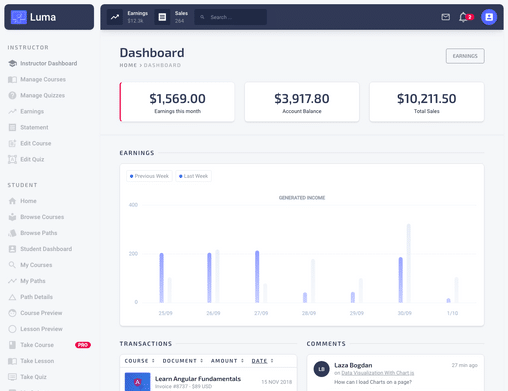Click the Statement sidebar icon

pos(12,127)
